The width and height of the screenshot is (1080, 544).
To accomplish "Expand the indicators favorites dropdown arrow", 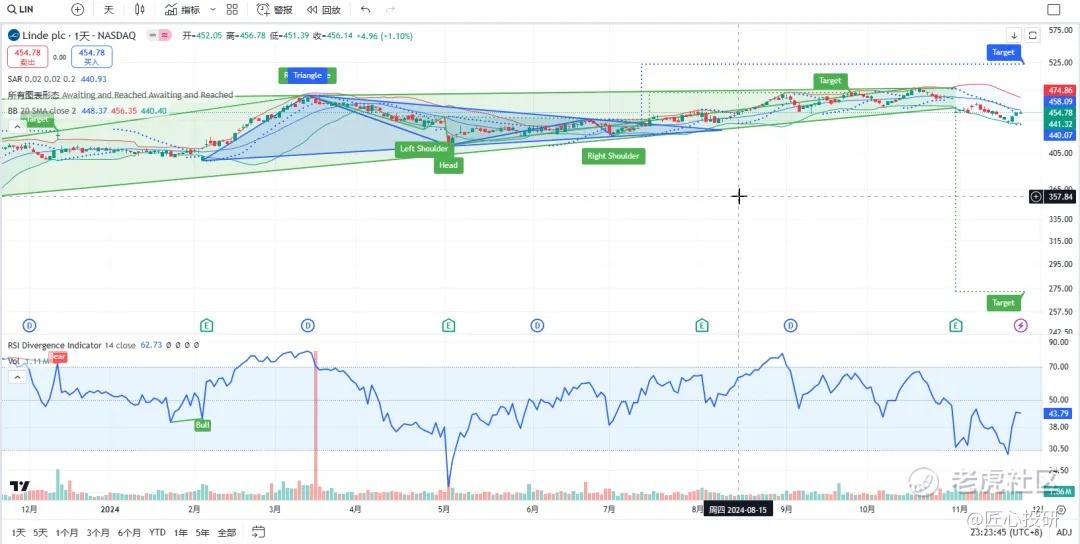I will [x=212, y=10].
